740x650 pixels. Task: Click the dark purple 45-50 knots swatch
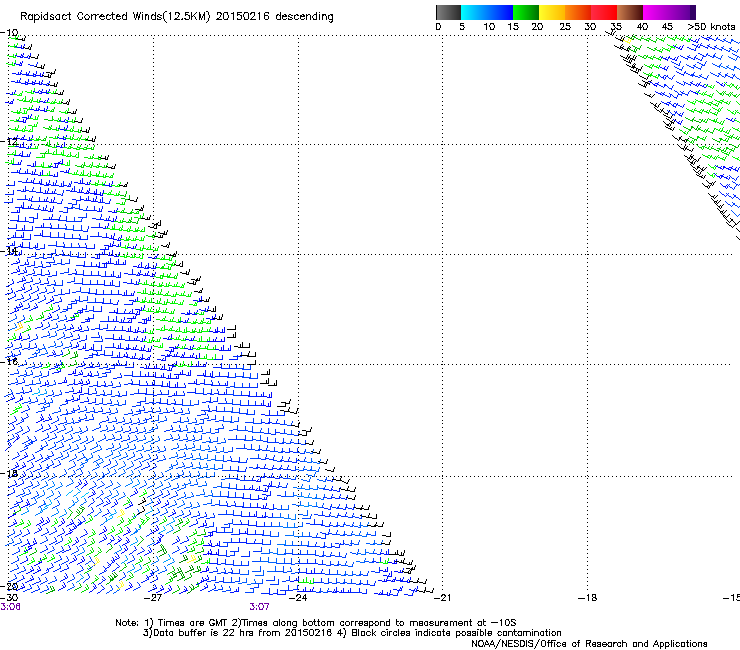682,12
